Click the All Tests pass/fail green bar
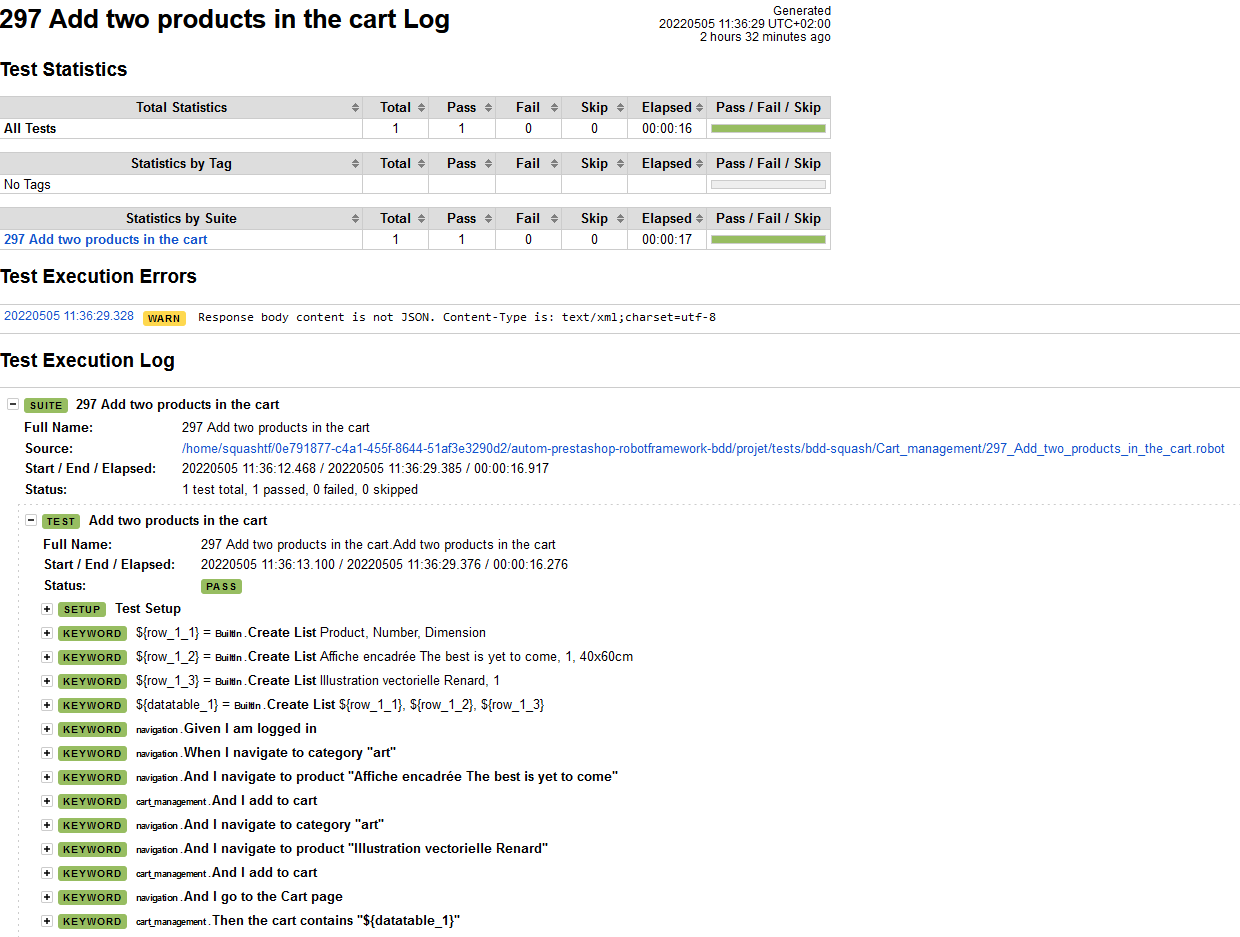1240x937 pixels. 768,129
